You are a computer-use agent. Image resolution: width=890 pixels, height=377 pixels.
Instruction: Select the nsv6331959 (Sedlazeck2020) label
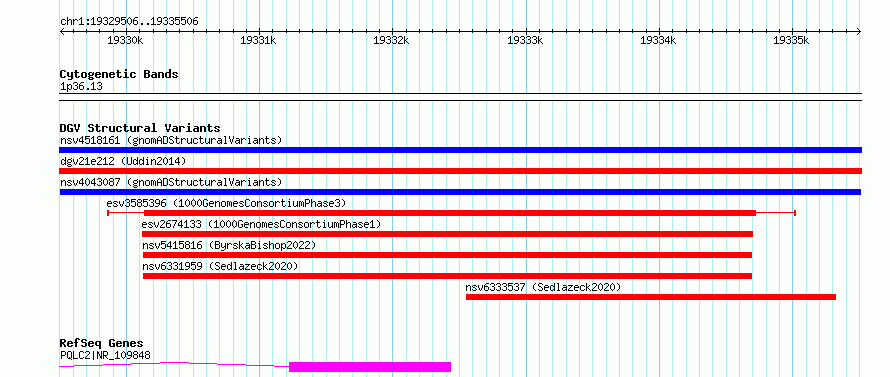tap(220, 266)
